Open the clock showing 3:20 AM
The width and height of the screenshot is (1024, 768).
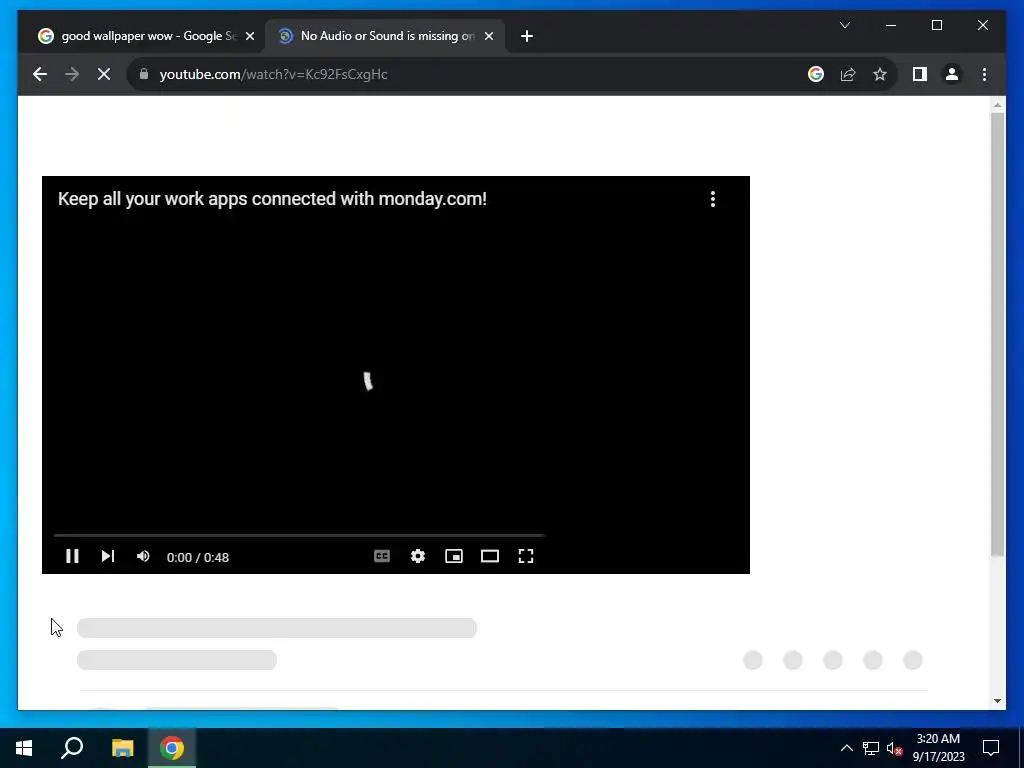[x=938, y=748]
